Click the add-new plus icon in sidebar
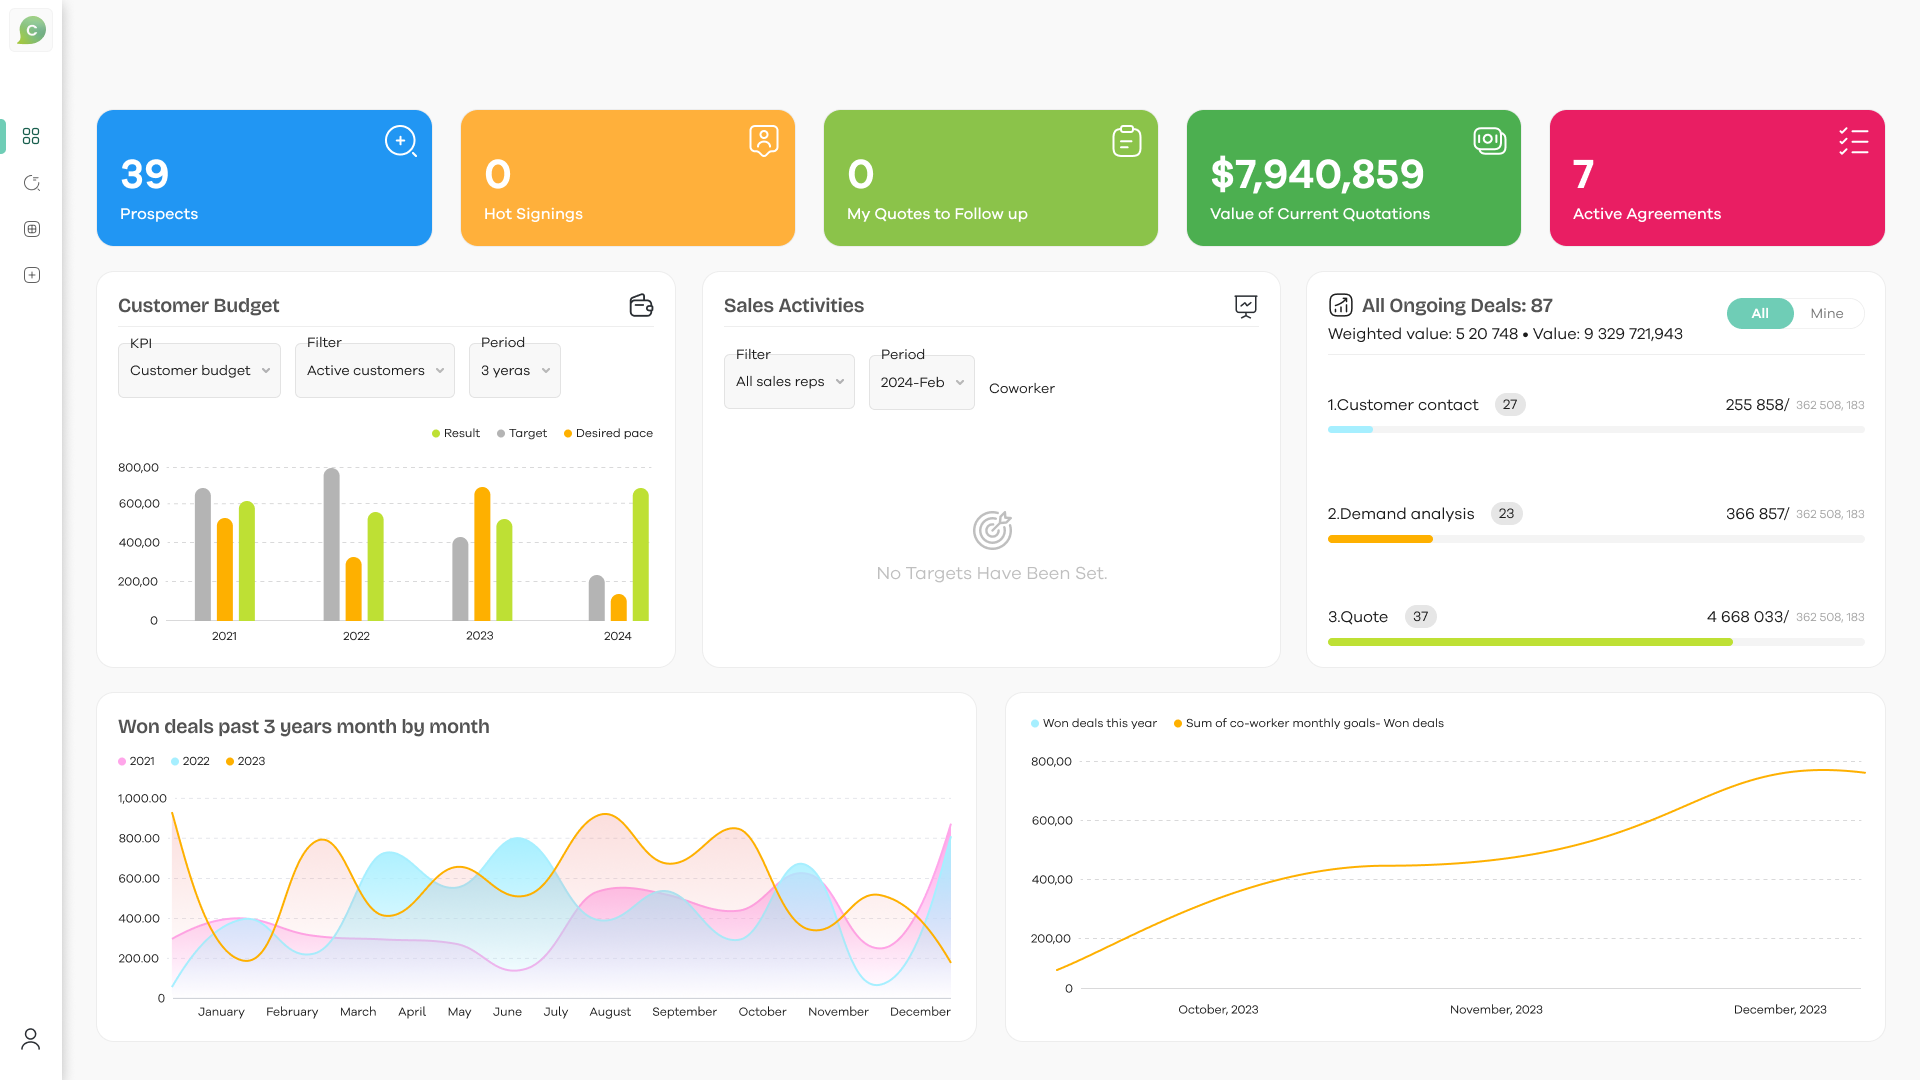Viewport: 1920px width, 1080px height. (31, 274)
